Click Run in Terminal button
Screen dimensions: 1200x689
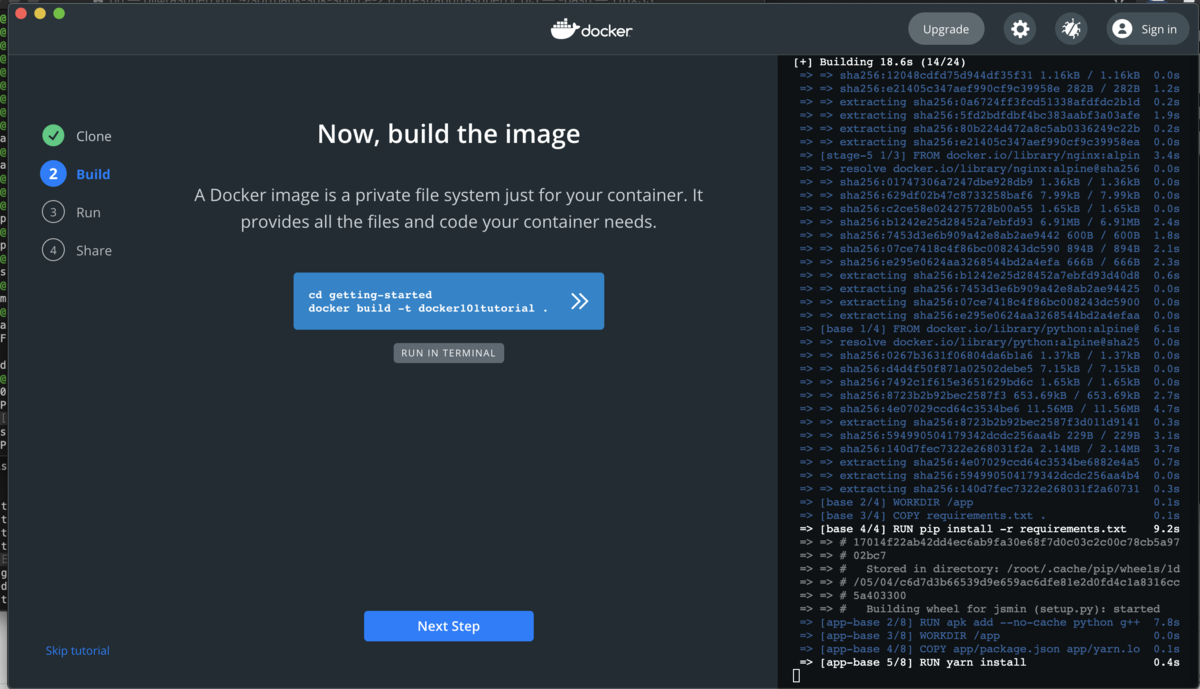(448, 353)
